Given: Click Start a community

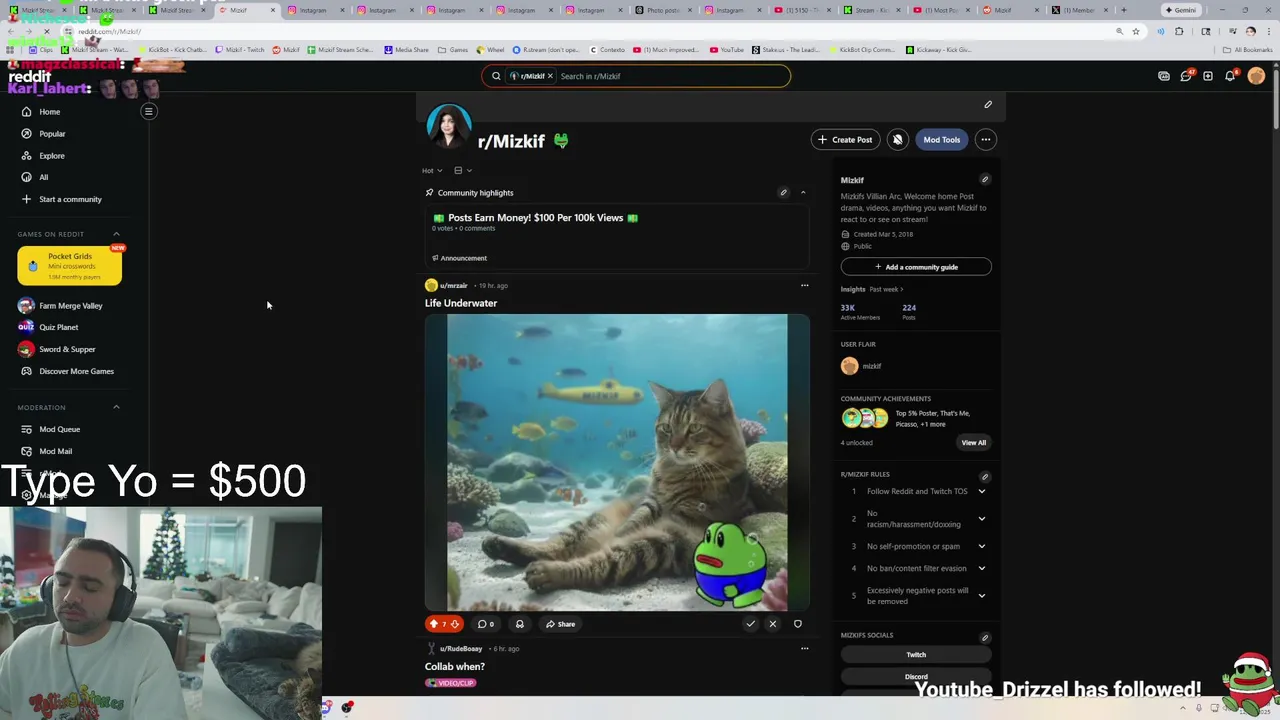Looking at the screenshot, I should tap(70, 199).
